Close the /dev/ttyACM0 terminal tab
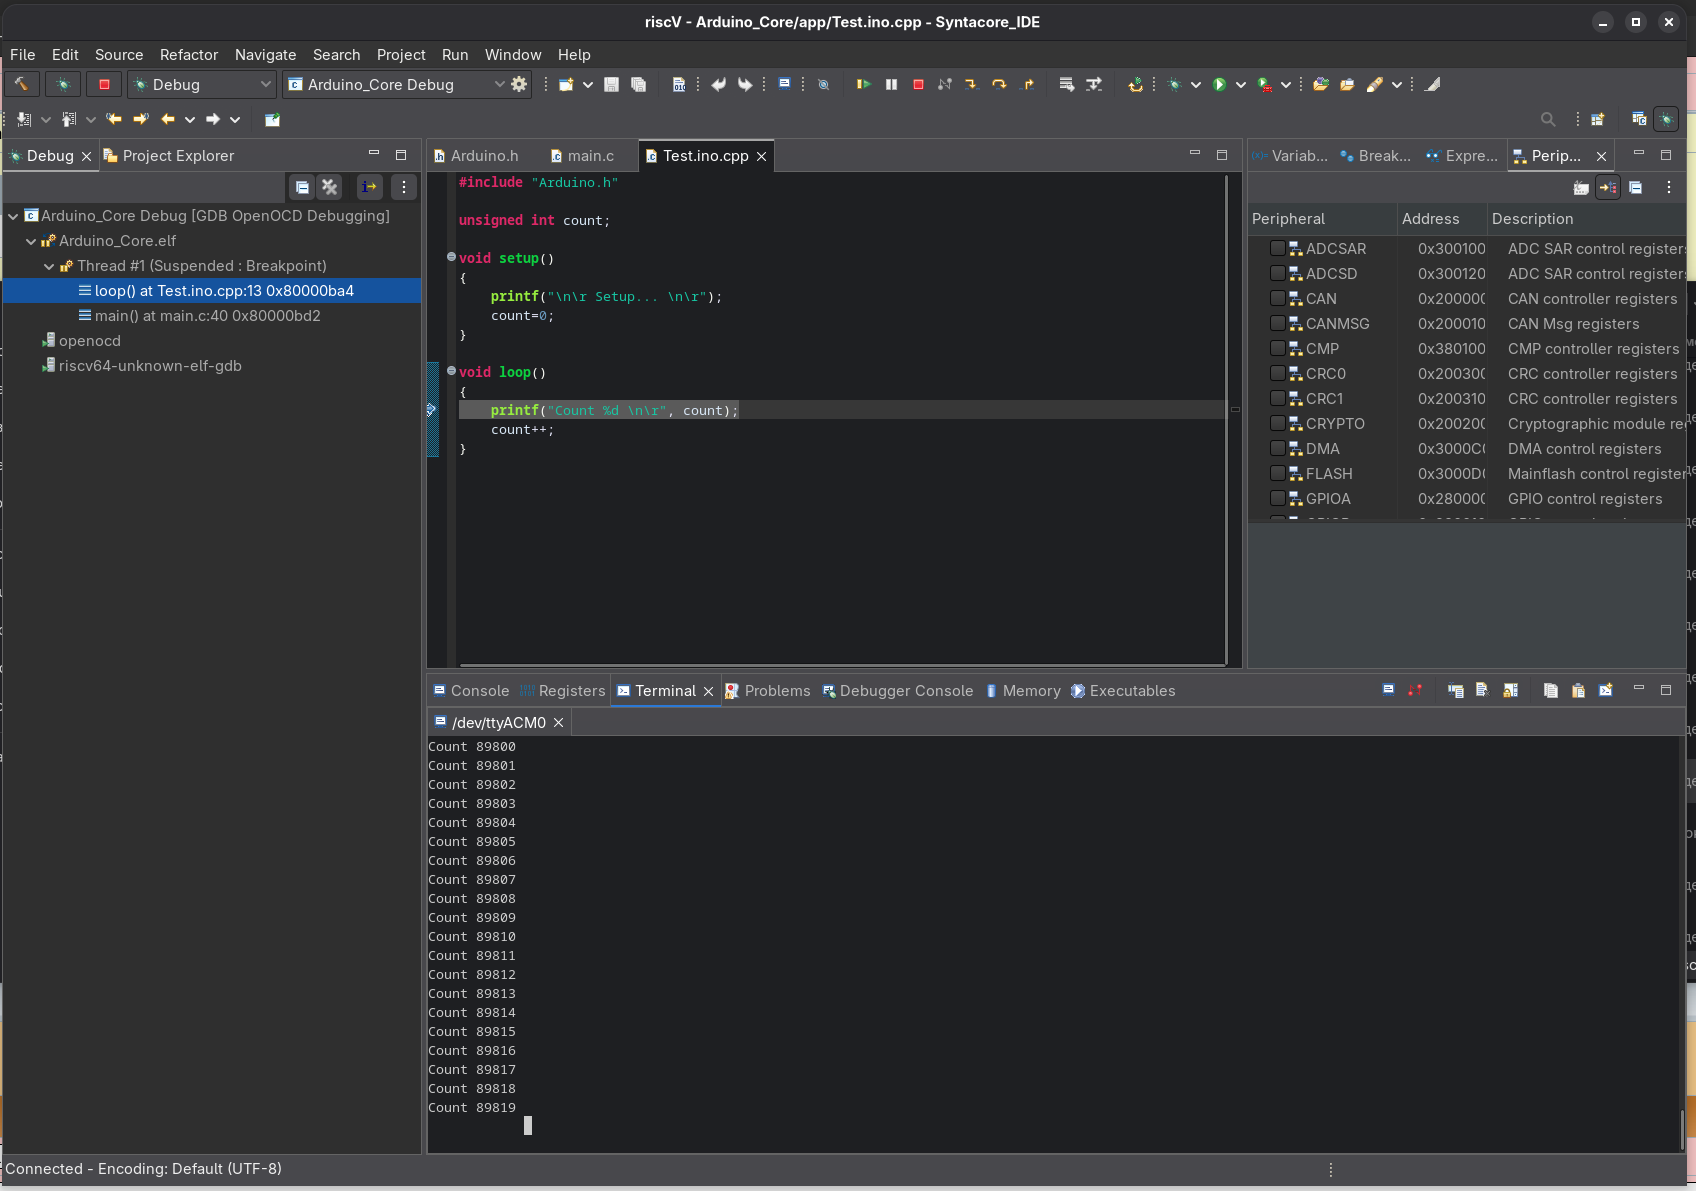The width and height of the screenshot is (1696, 1191). pos(559,723)
